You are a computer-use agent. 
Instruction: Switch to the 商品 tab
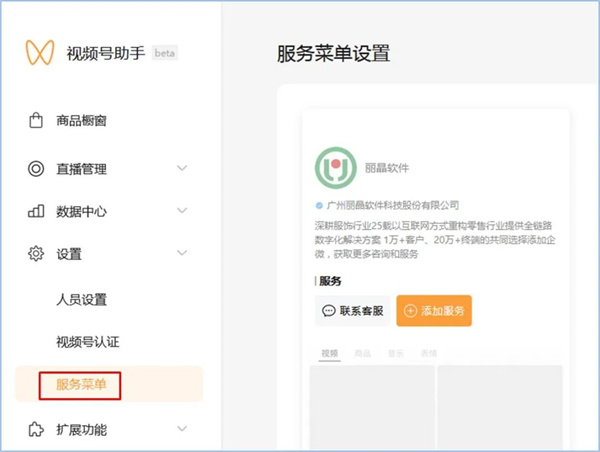click(x=362, y=353)
